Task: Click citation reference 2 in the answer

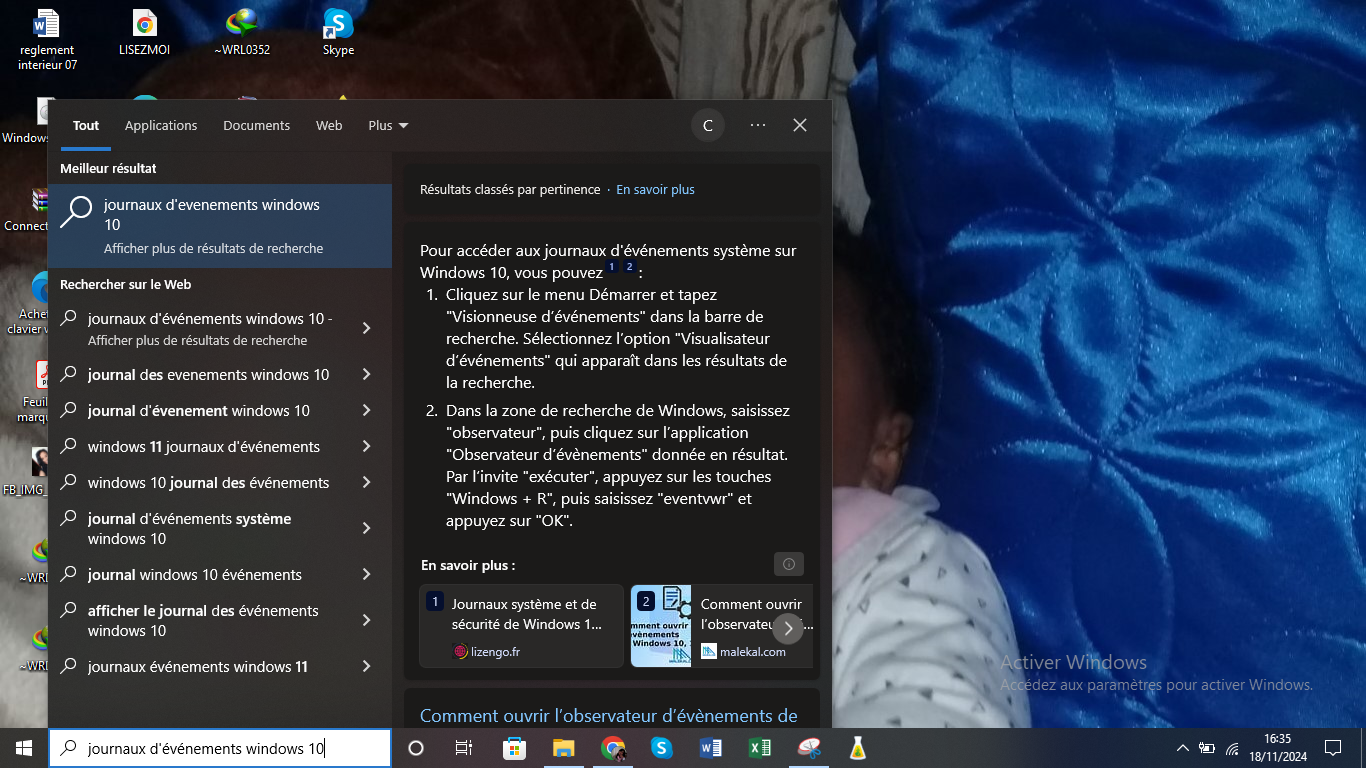Action: pyautogui.click(x=629, y=267)
